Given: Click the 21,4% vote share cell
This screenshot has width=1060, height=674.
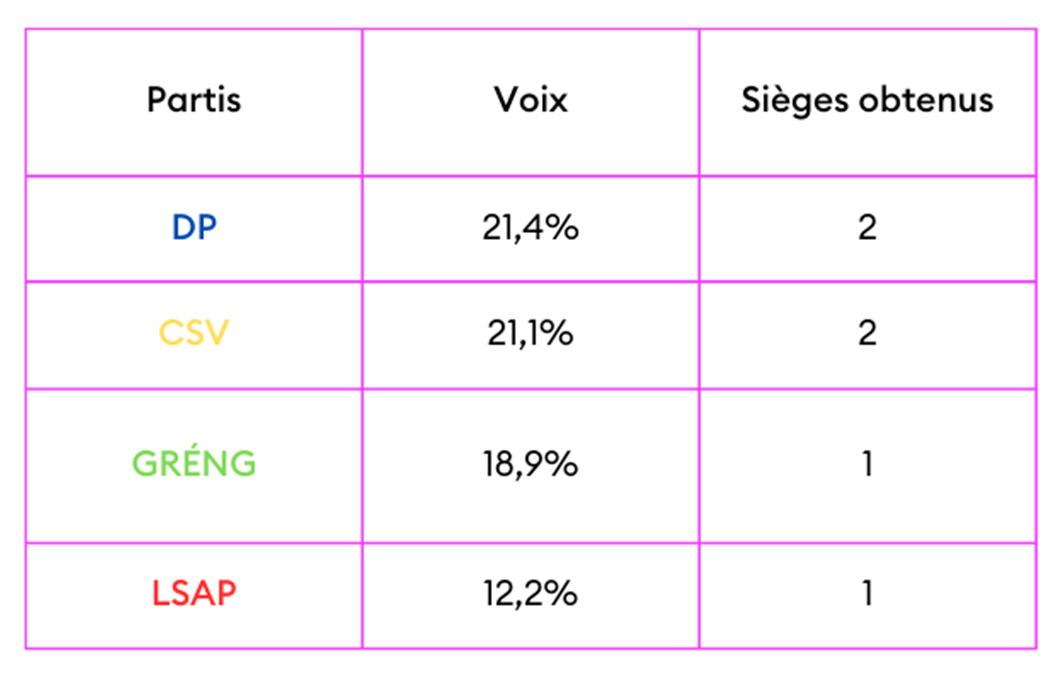Looking at the screenshot, I should [530, 228].
